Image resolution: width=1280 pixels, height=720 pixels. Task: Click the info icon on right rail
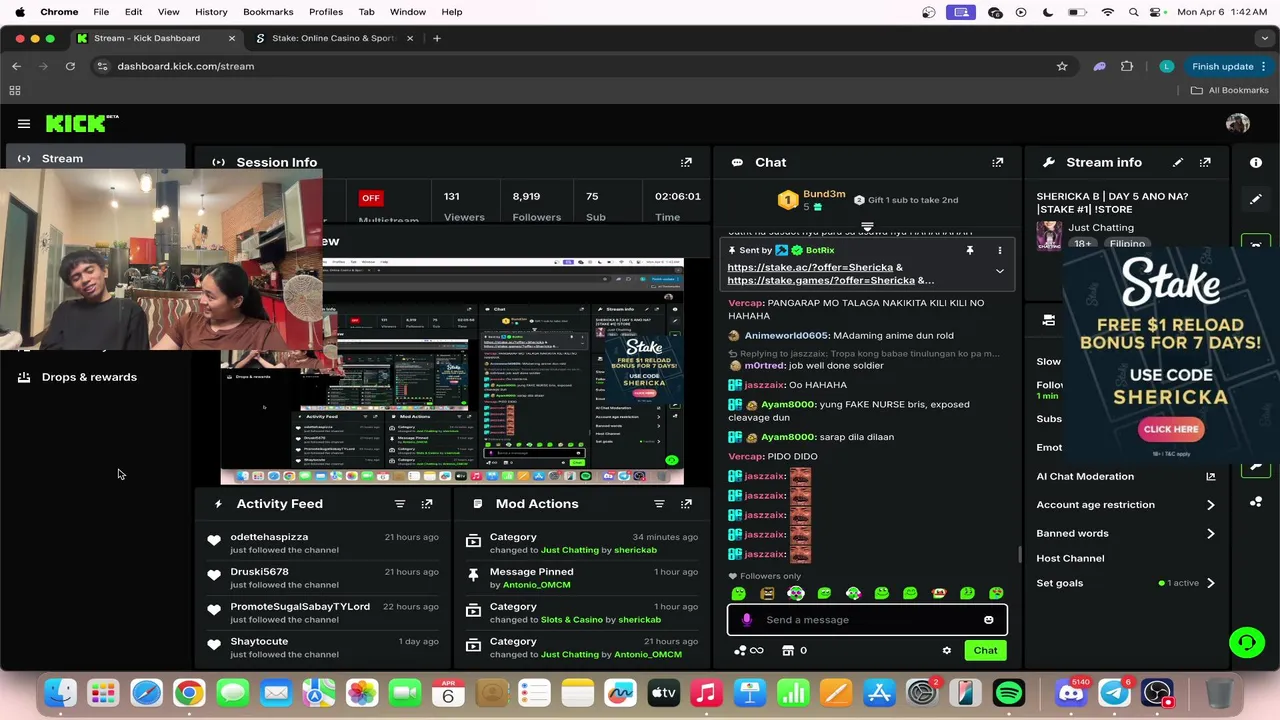pyautogui.click(x=1256, y=162)
